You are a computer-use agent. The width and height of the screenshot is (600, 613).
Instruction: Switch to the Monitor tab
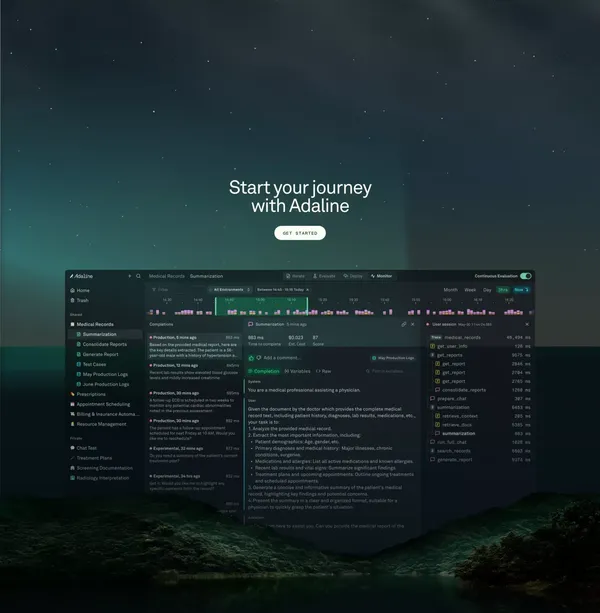(381, 276)
